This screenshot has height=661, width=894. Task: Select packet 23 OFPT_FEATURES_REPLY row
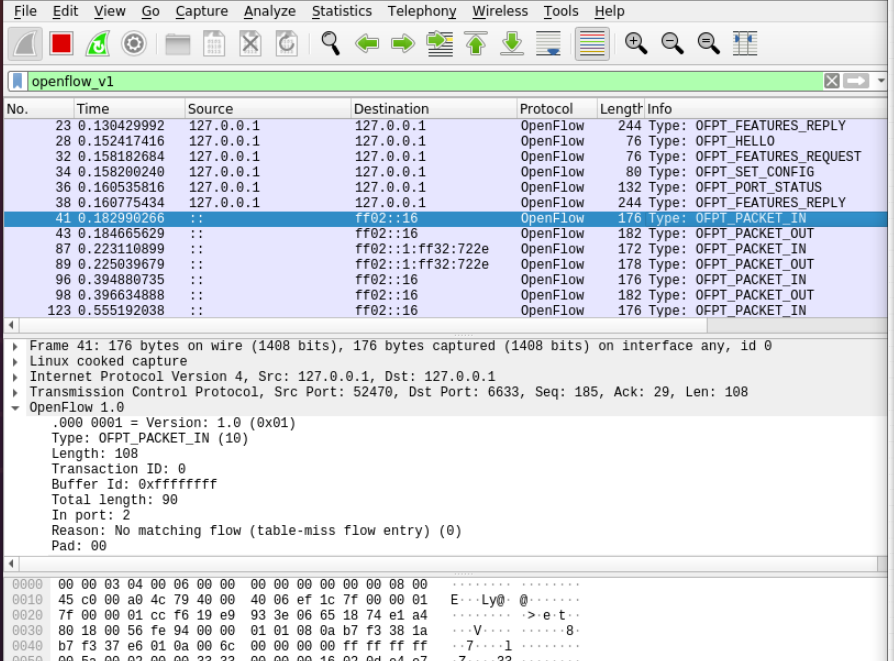445,125
